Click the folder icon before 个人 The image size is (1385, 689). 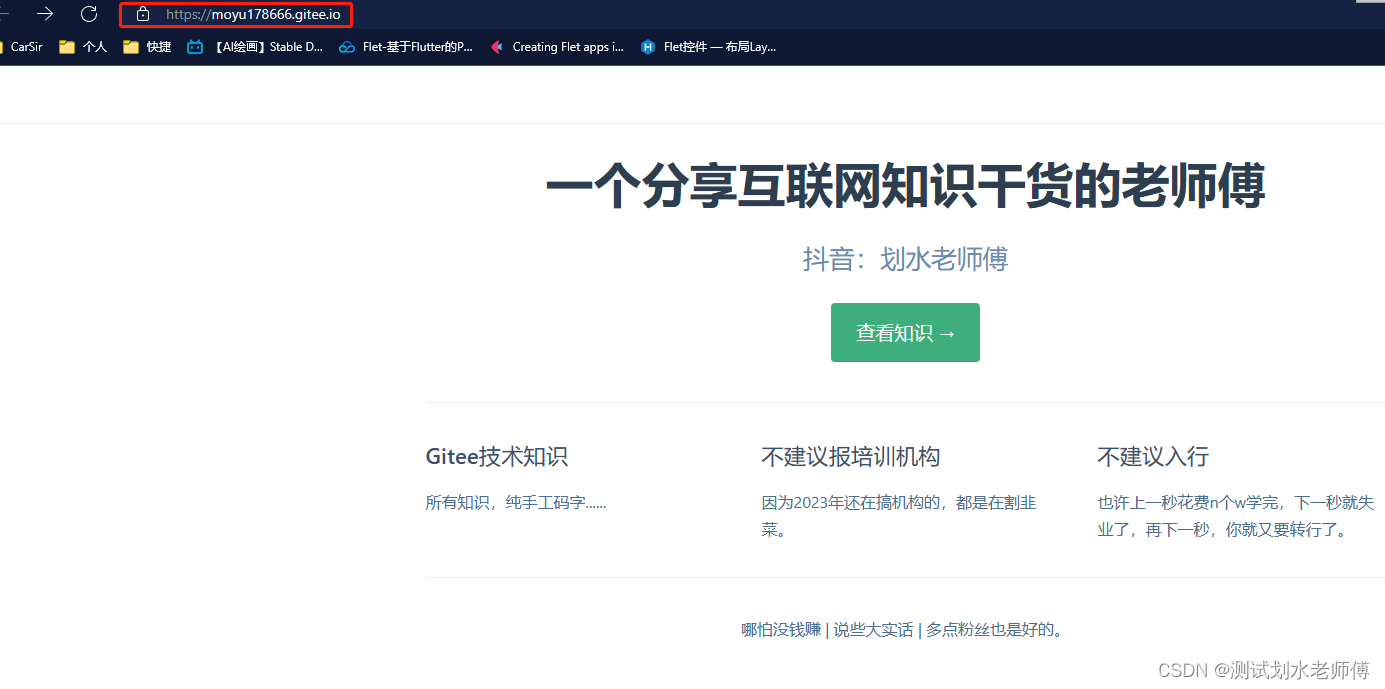click(x=66, y=46)
